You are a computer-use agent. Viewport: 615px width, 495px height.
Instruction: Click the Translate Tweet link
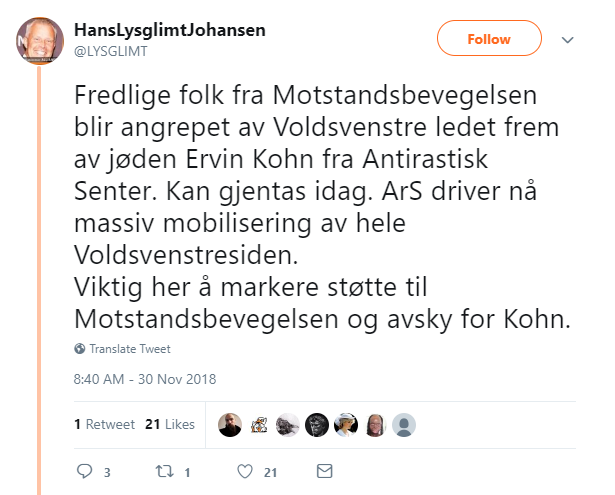130,349
